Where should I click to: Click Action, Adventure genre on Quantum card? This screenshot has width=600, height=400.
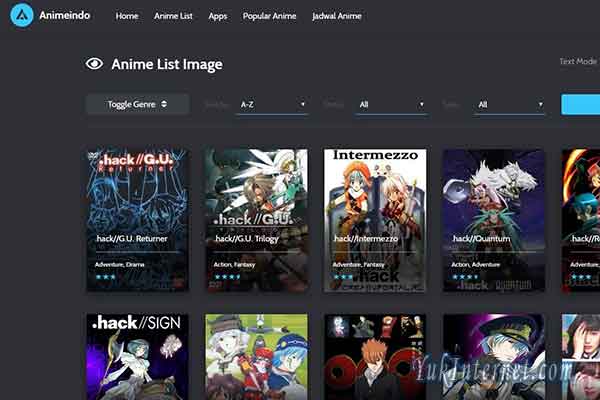(x=476, y=264)
